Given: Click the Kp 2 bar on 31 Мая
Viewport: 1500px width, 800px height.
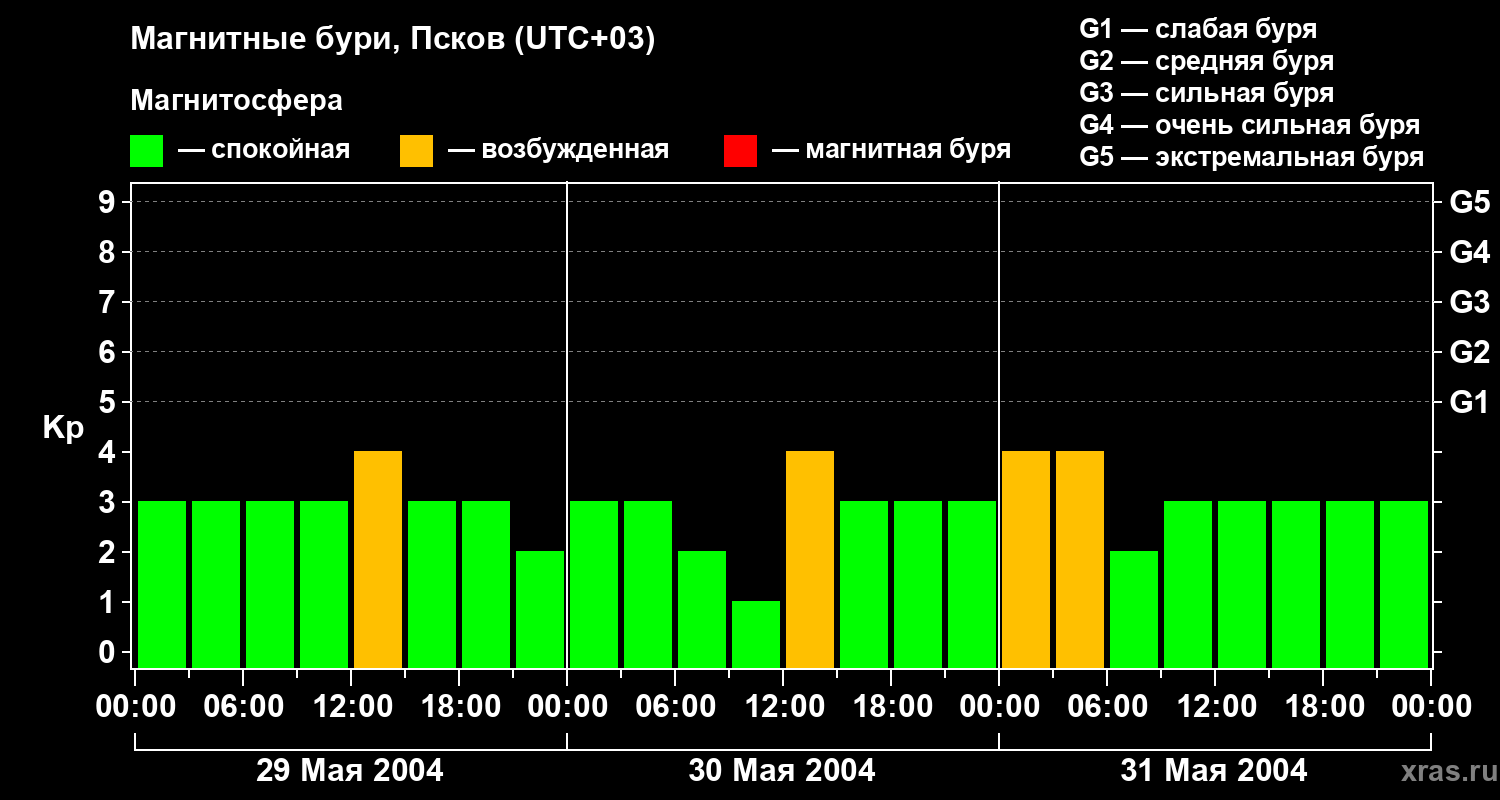Looking at the screenshot, I should coord(1134,609).
